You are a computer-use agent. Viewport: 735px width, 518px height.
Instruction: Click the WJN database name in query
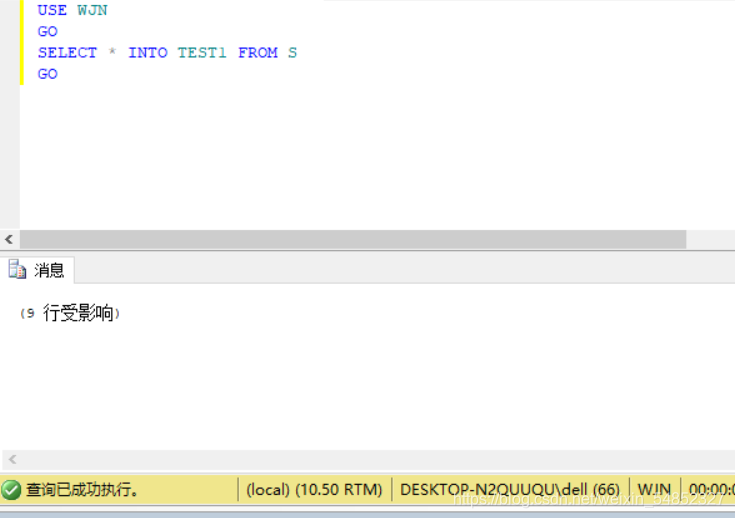tap(92, 10)
